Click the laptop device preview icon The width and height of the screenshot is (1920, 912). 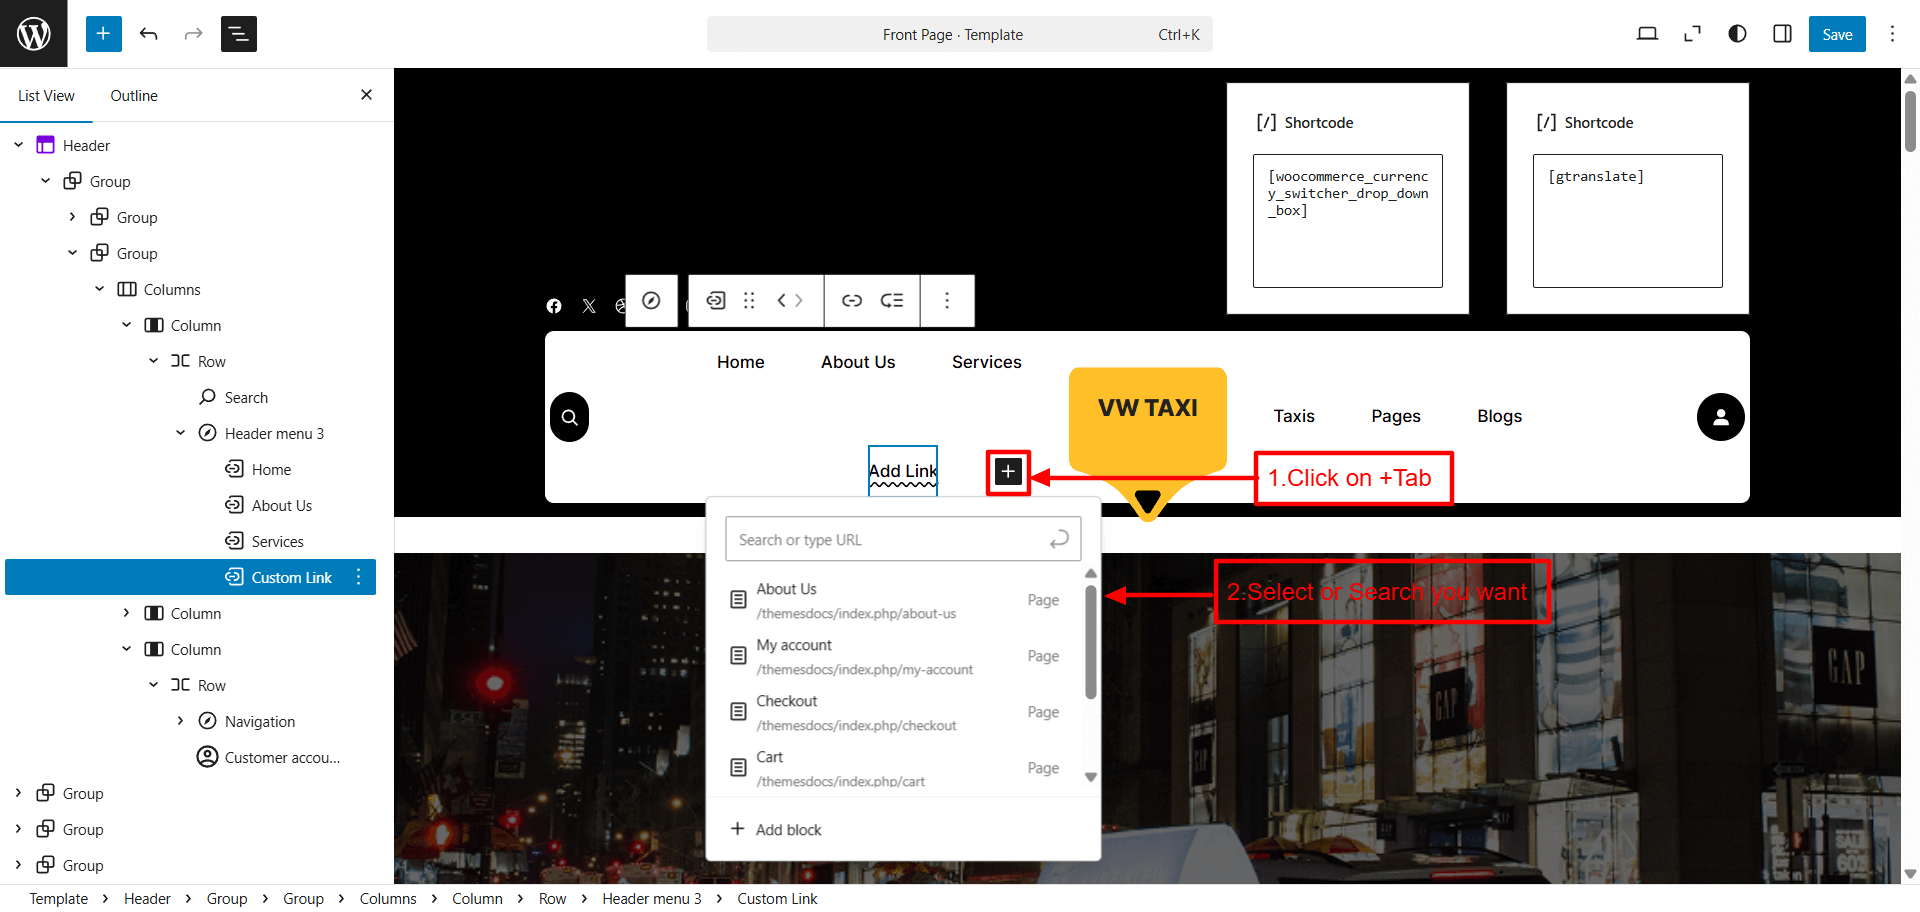pos(1647,34)
